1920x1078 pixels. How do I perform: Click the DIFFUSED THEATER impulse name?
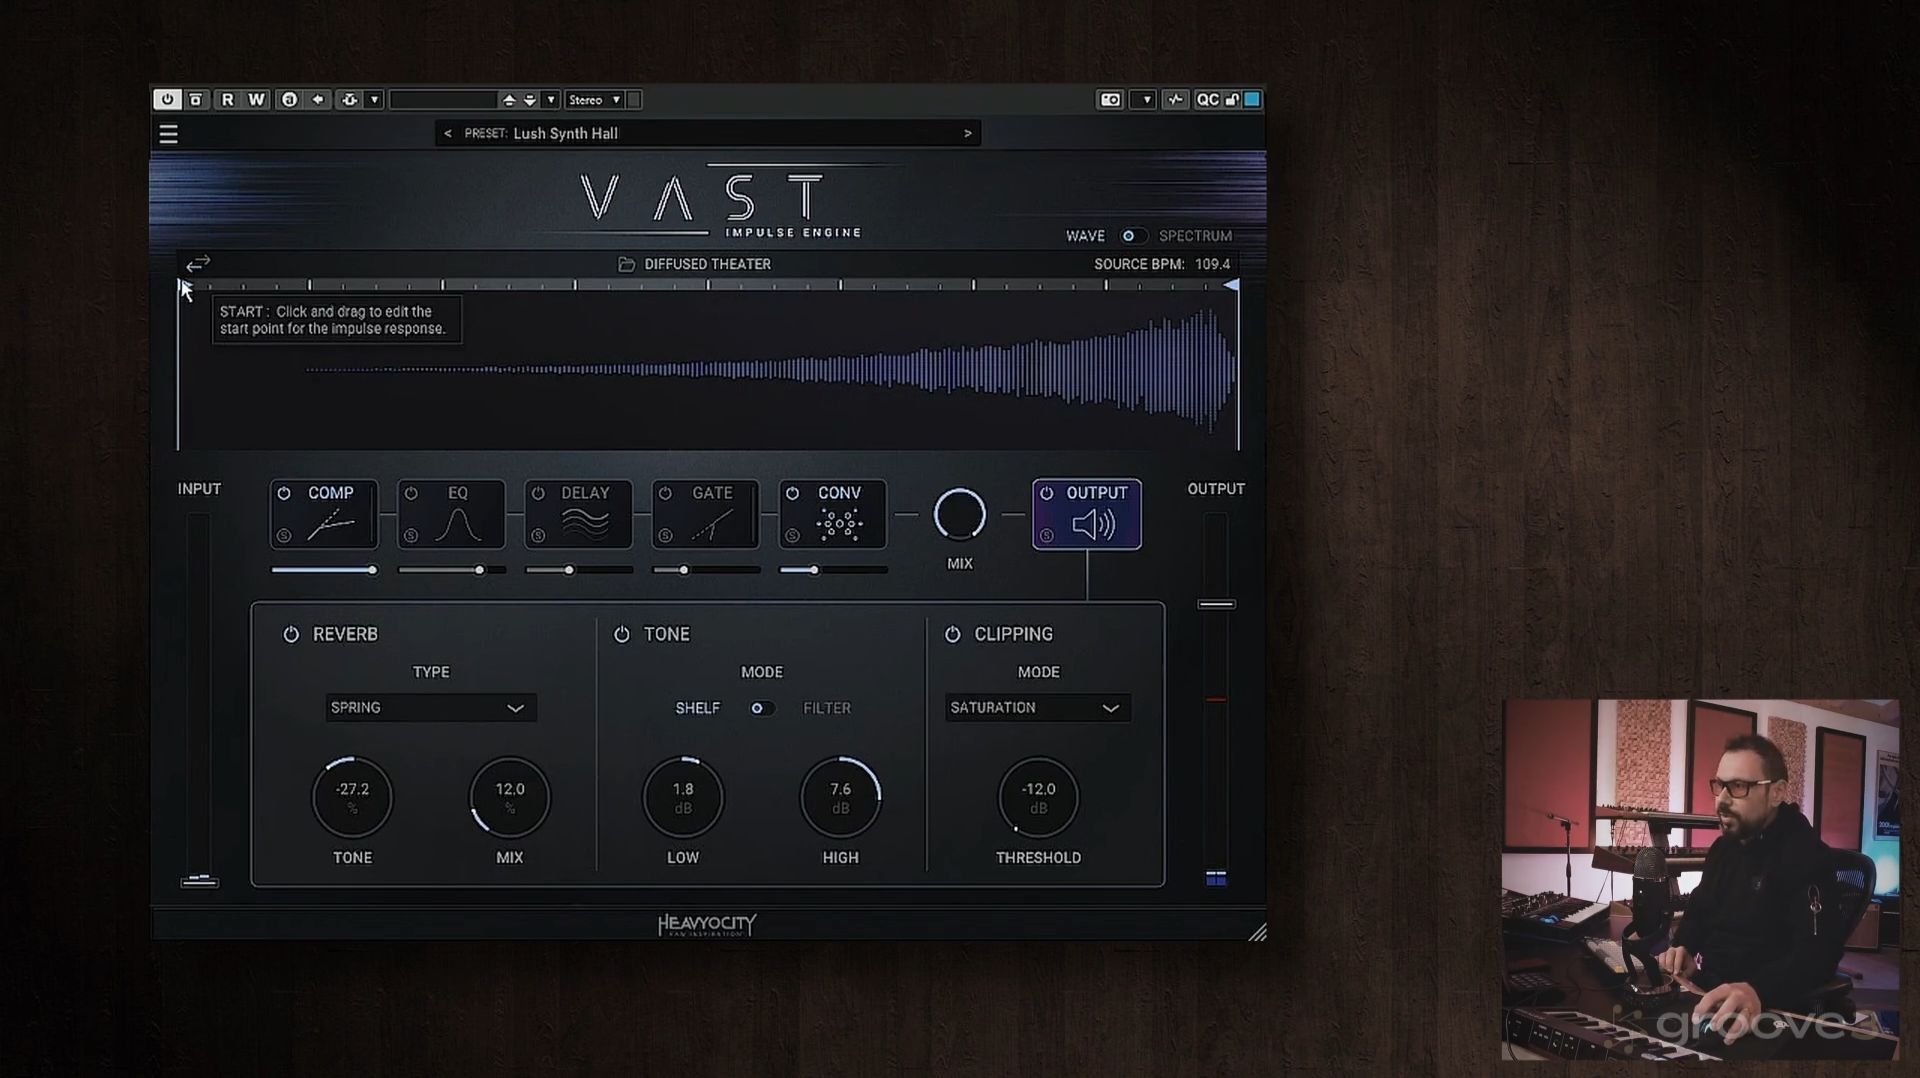(707, 264)
